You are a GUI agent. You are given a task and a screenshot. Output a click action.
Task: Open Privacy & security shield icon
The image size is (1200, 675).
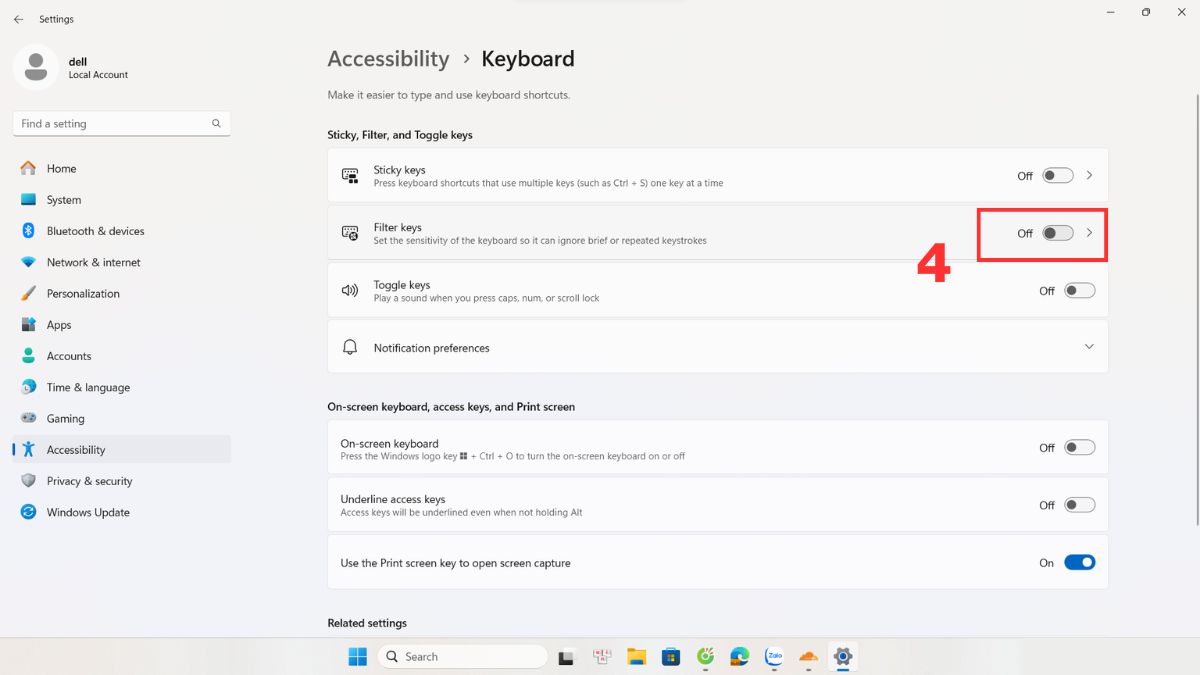coord(28,481)
